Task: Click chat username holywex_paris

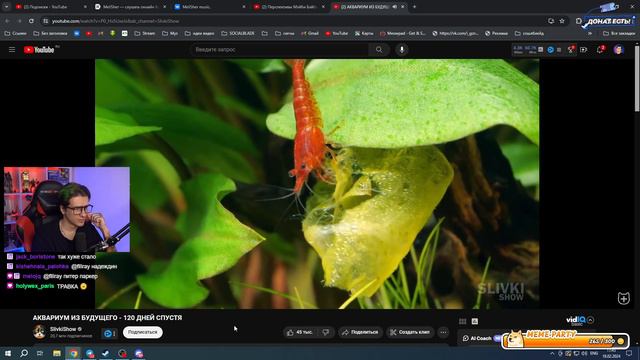Action: click(35, 286)
